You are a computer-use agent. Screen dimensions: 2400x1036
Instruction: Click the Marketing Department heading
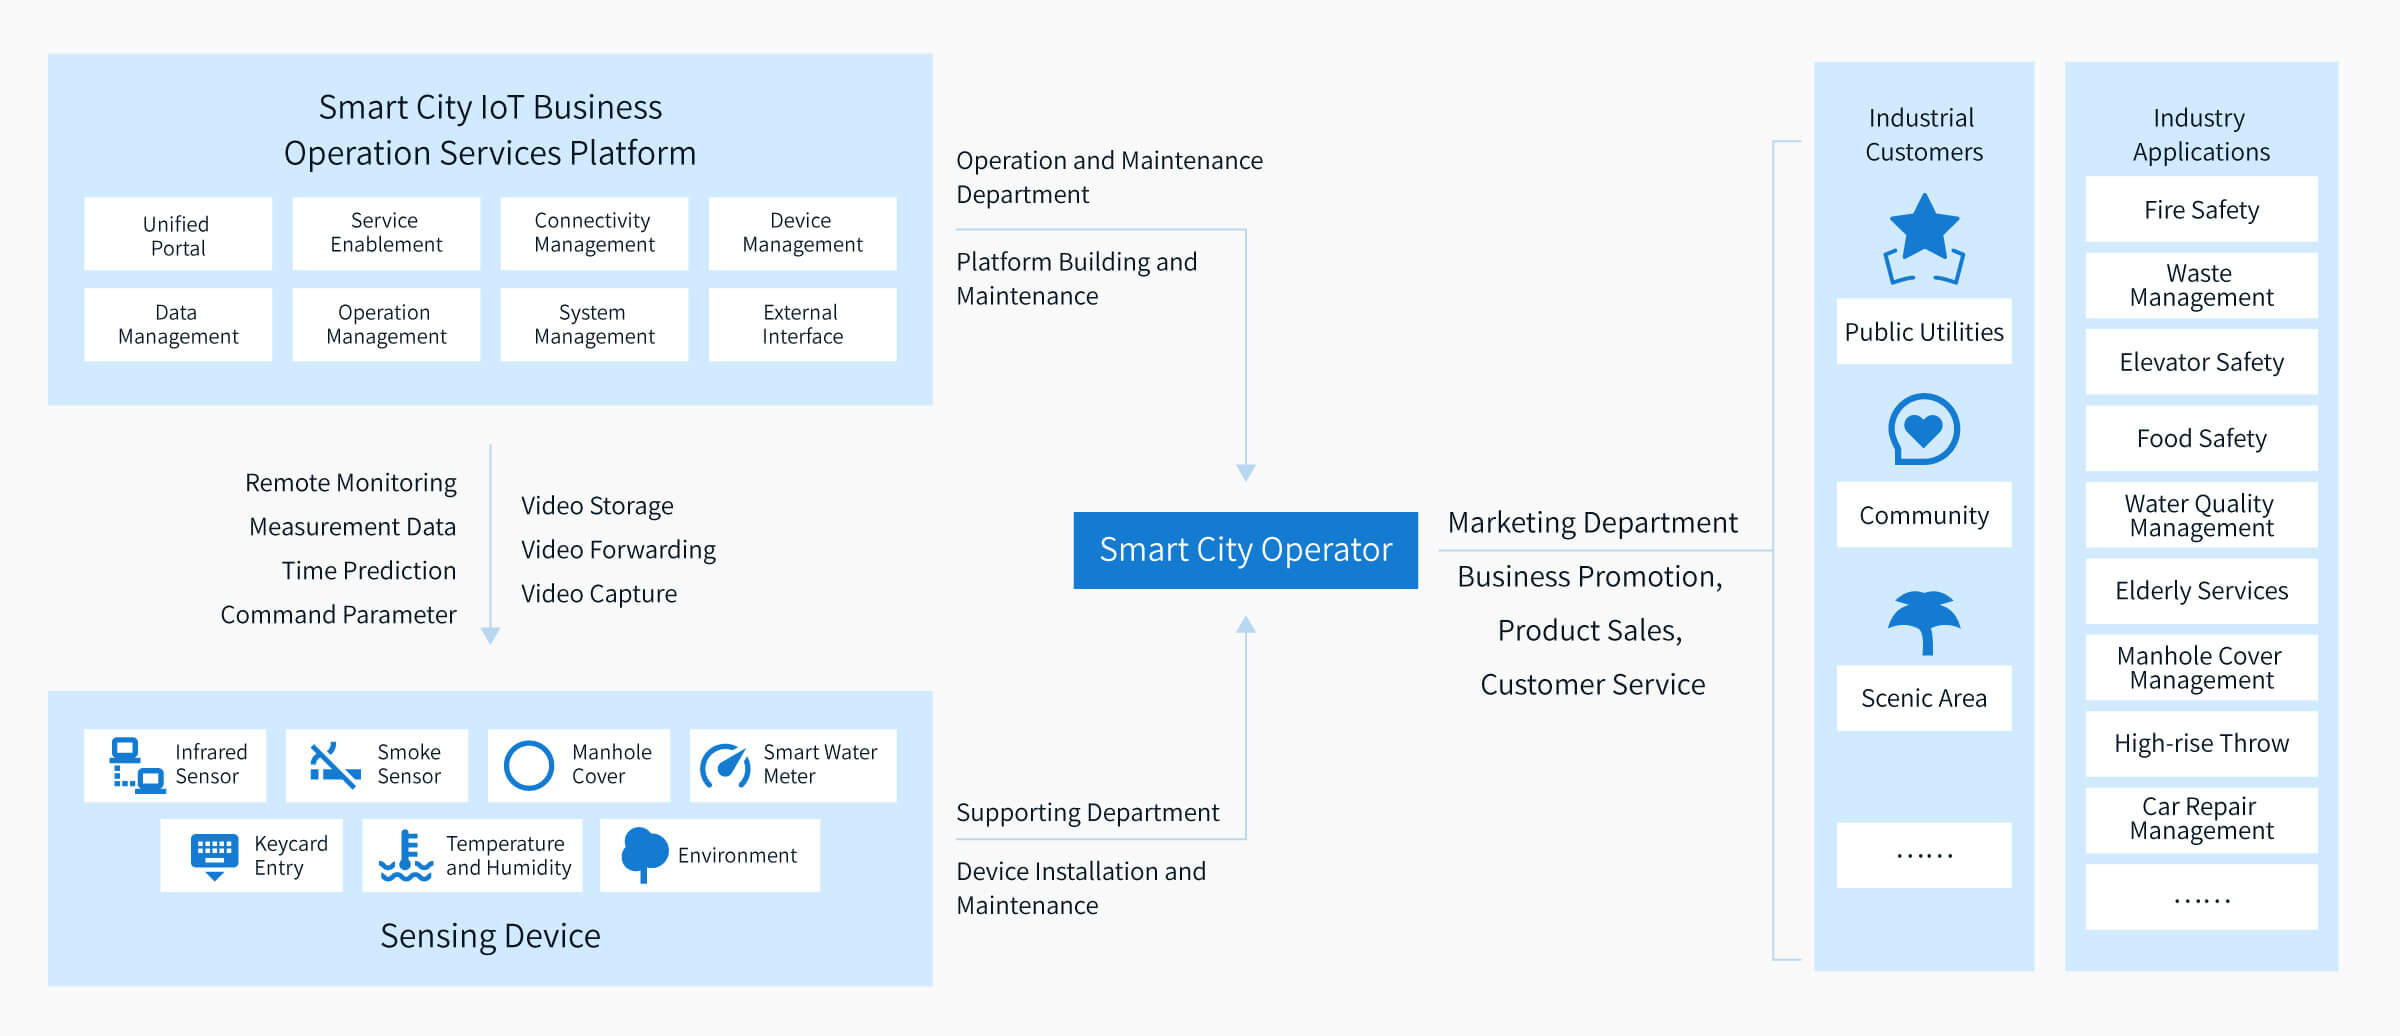[1593, 523]
